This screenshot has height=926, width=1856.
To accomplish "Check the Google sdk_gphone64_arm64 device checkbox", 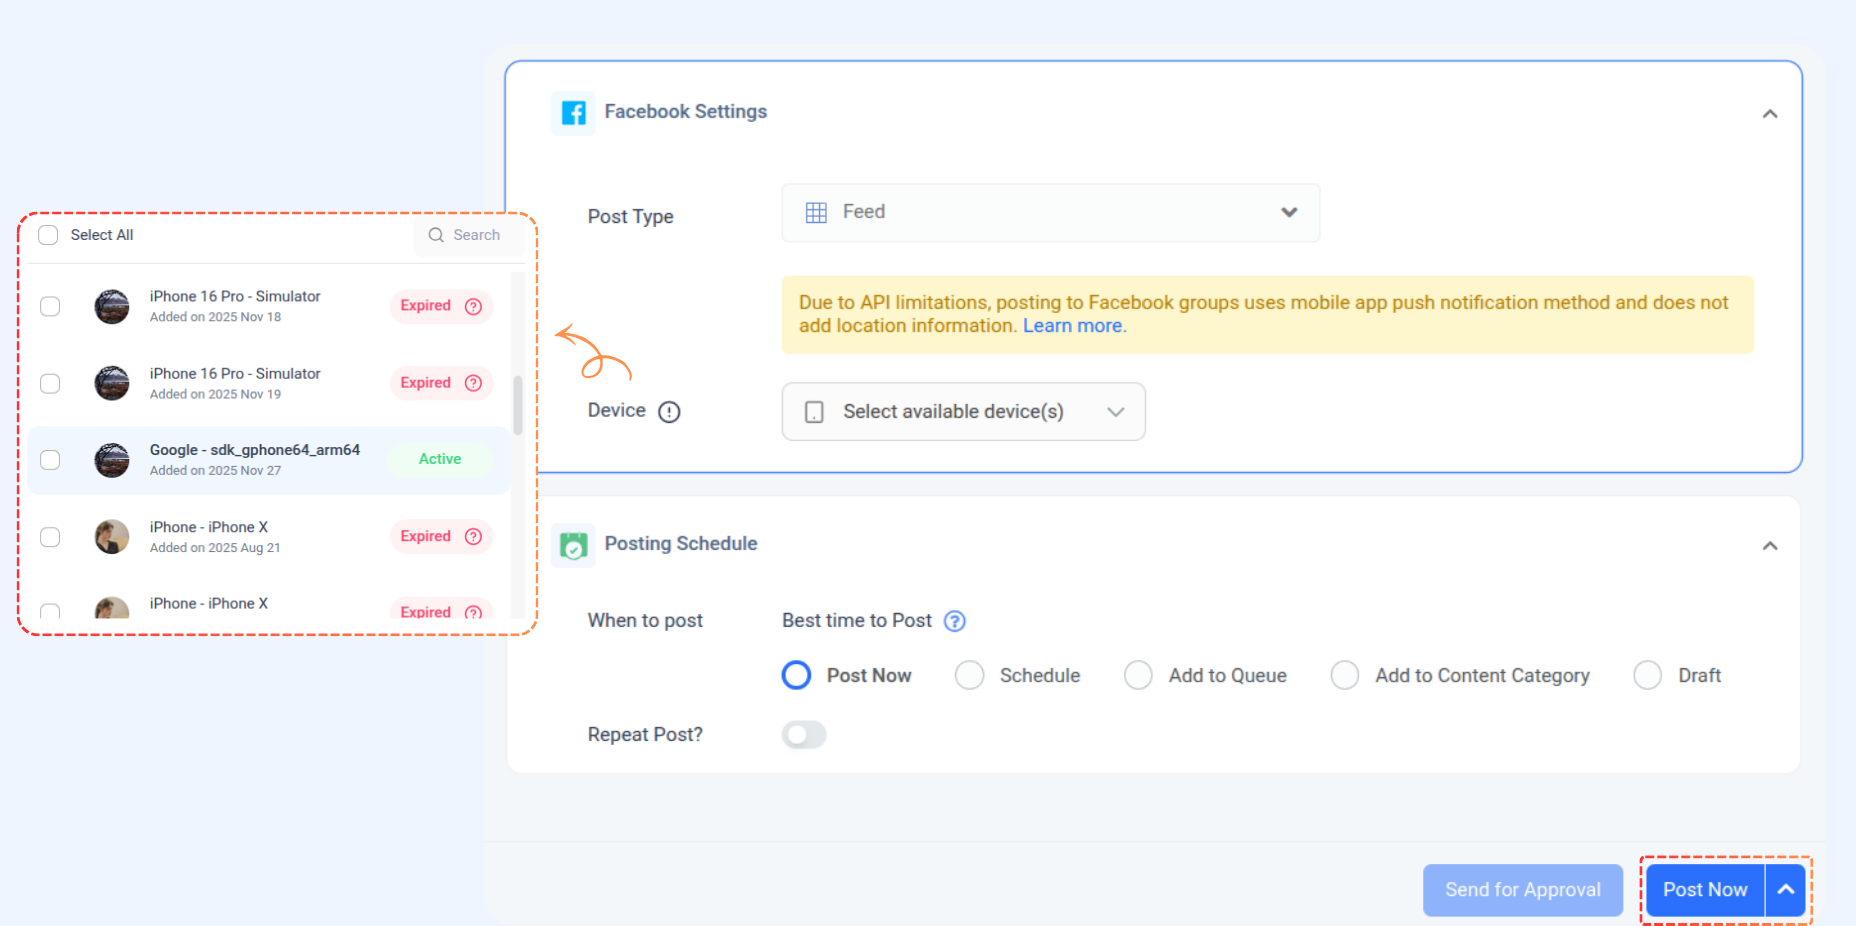I will 50,460.
